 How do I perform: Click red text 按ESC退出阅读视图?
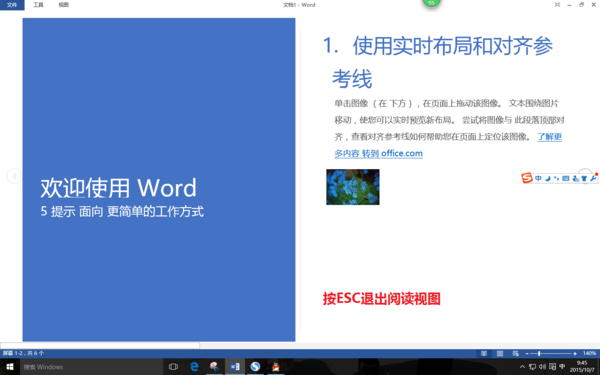click(382, 298)
